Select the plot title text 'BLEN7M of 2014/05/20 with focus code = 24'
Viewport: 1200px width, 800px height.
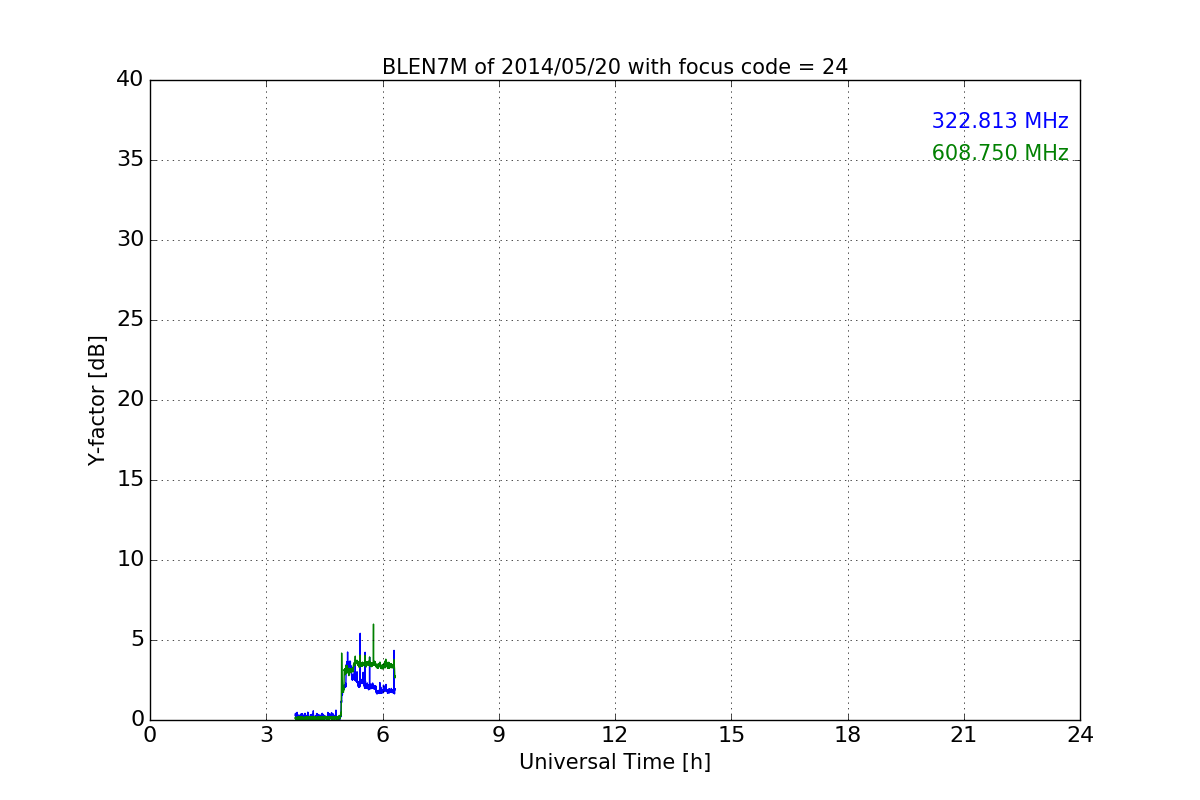615,67
